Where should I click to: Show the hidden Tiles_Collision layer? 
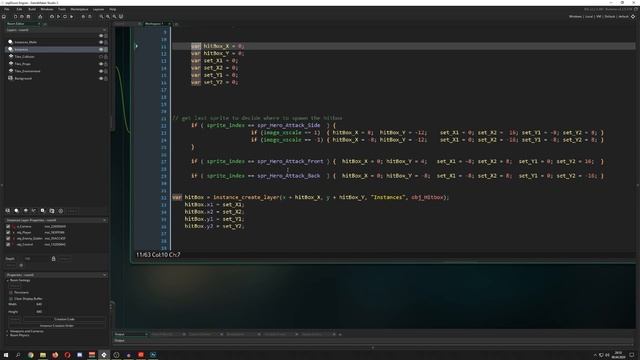101,57
